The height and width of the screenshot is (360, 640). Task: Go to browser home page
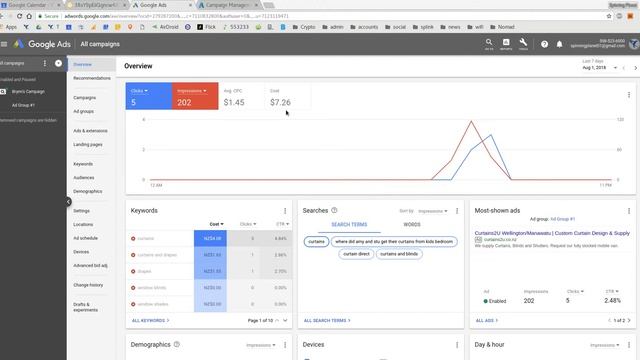29,16
